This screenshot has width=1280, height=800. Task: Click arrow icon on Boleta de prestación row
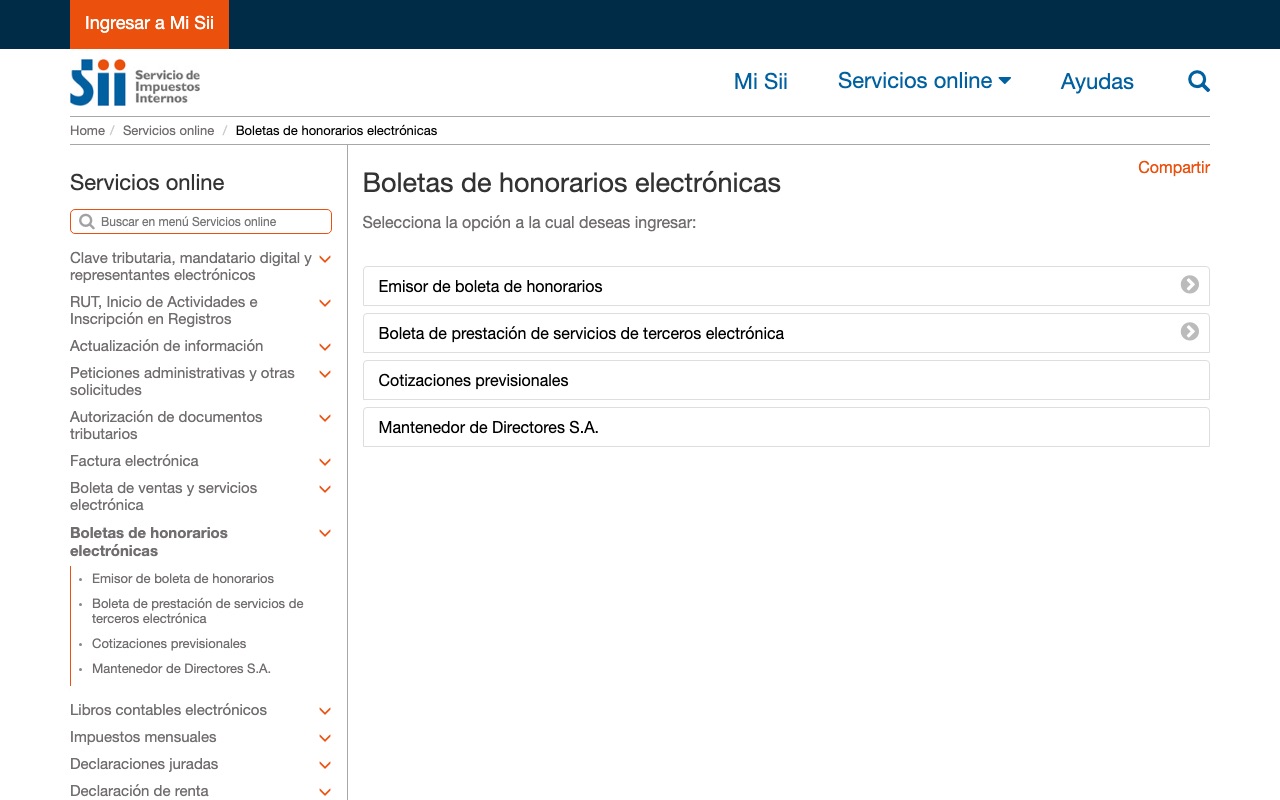point(1189,332)
